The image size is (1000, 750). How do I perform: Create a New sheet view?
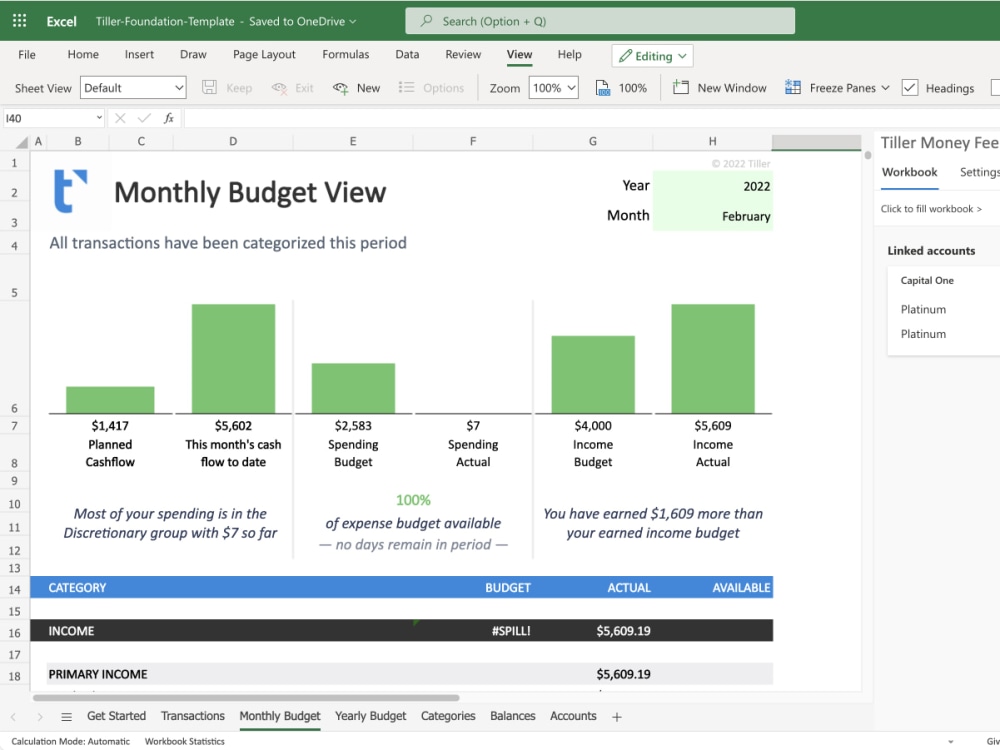pos(357,88)
